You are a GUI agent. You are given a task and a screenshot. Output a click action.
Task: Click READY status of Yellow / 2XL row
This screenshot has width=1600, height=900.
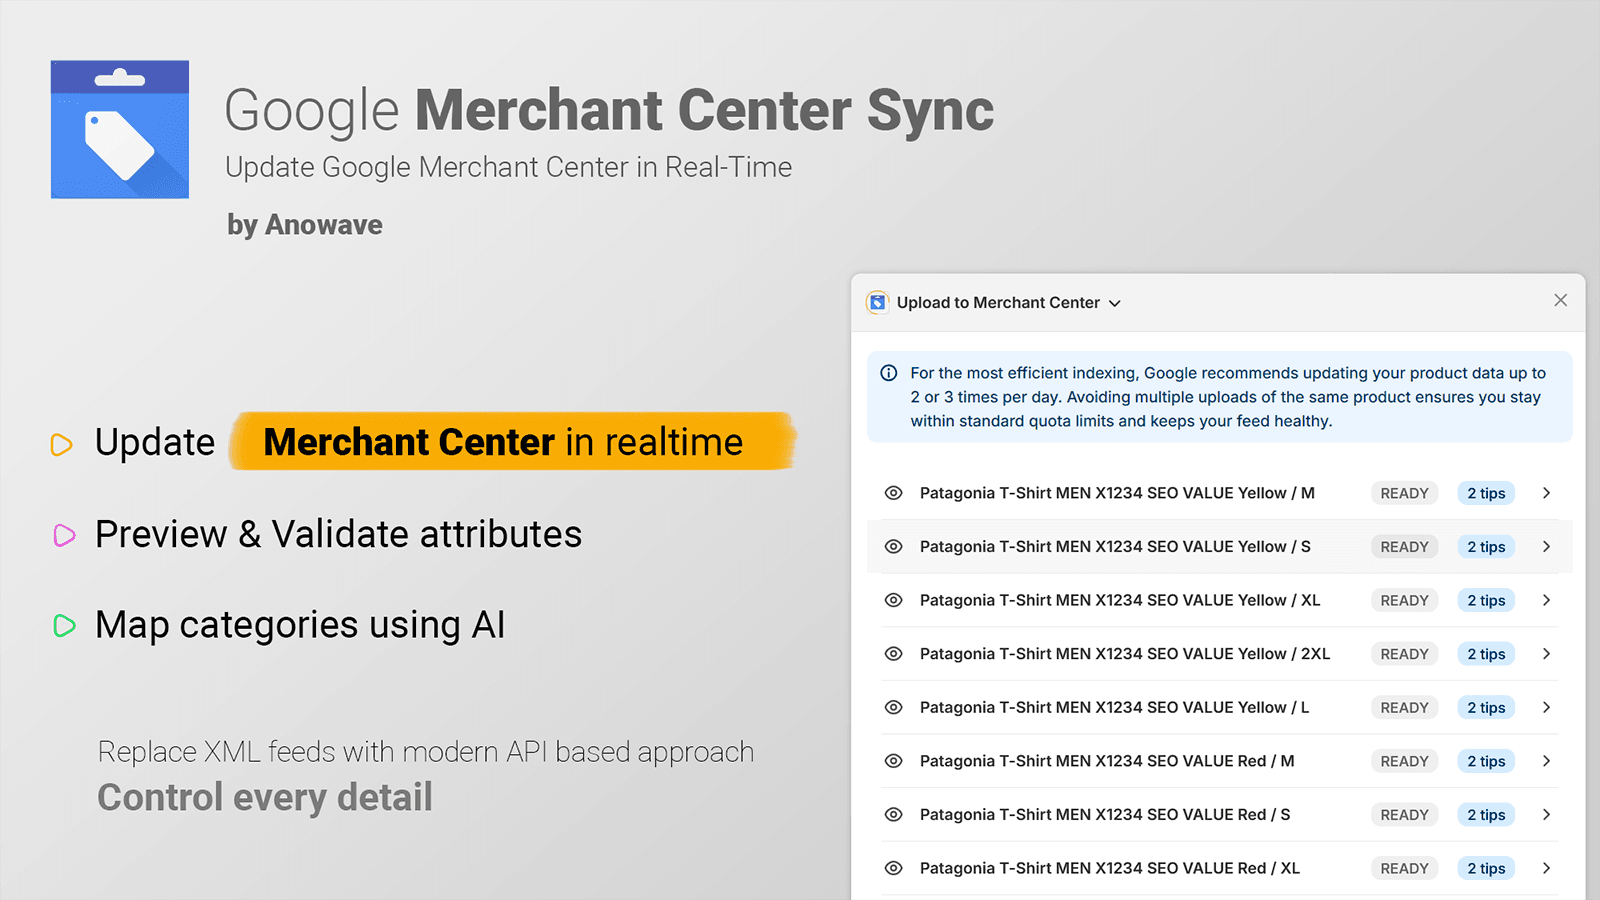click(x=1404, y=654)
